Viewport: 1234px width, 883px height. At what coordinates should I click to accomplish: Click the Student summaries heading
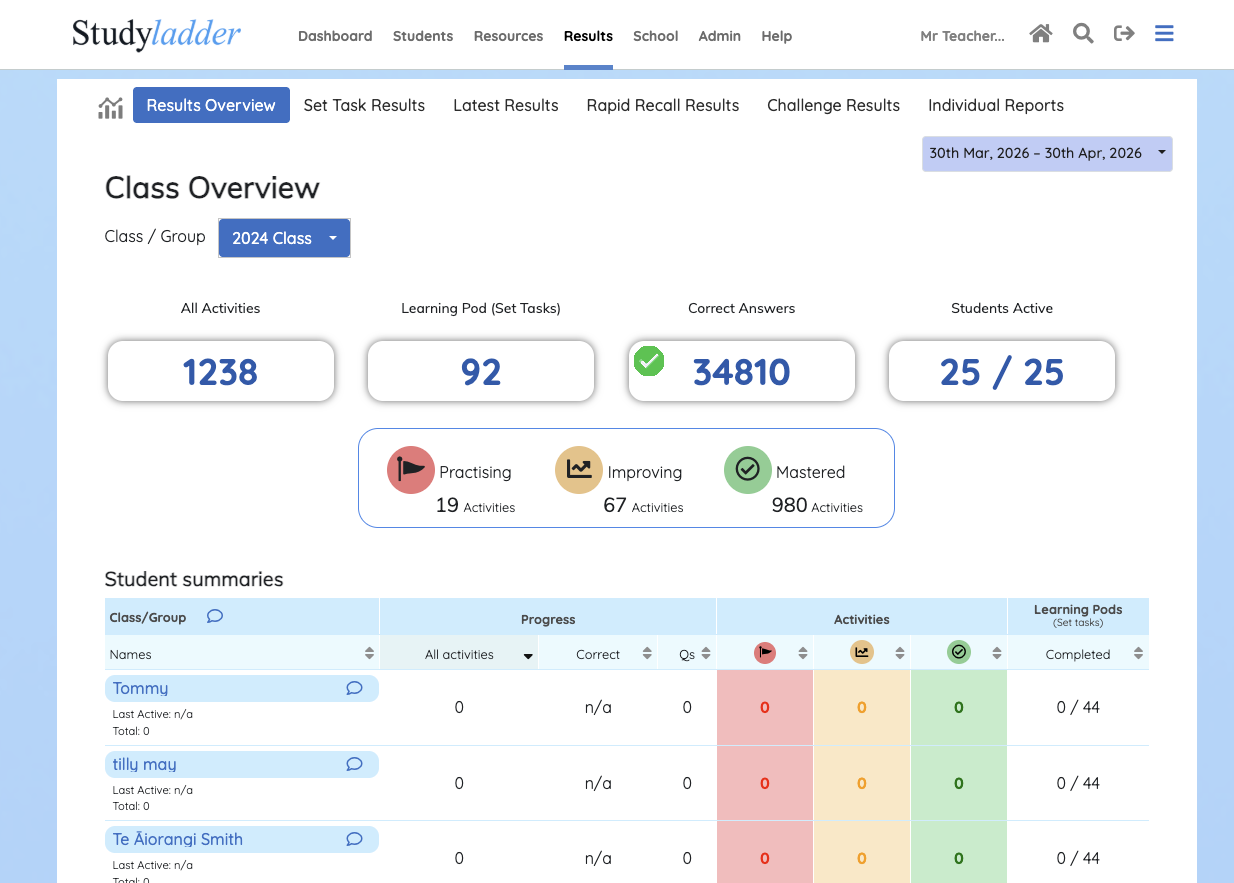pos(194,579)
